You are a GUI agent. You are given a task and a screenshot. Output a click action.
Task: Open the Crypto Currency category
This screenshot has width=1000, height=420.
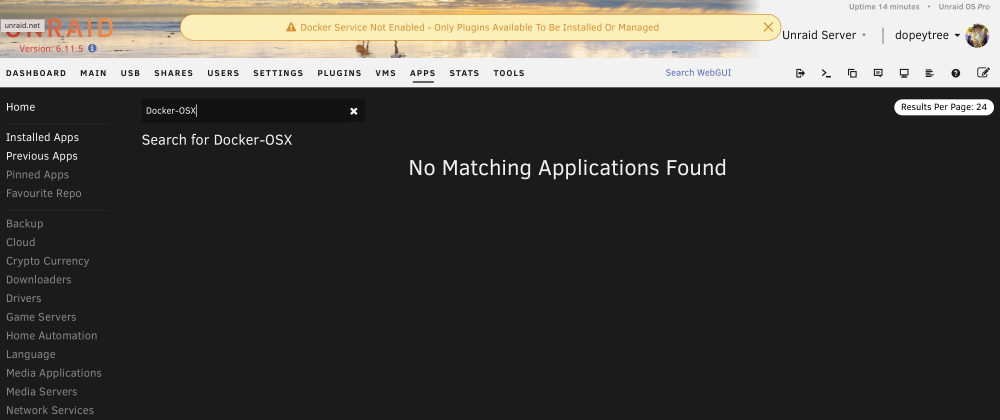[x=48, y=261]
